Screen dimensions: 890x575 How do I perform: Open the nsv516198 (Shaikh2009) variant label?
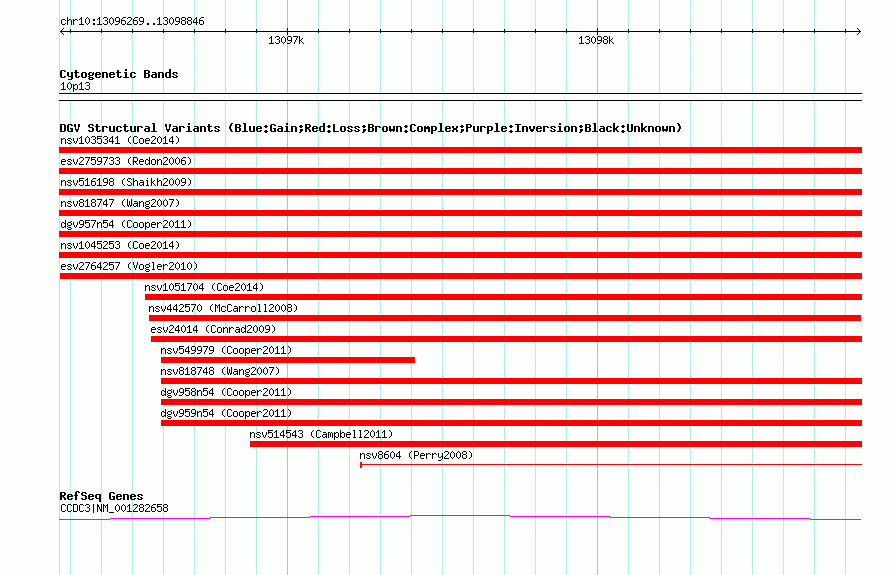click(x=126, y=182)
